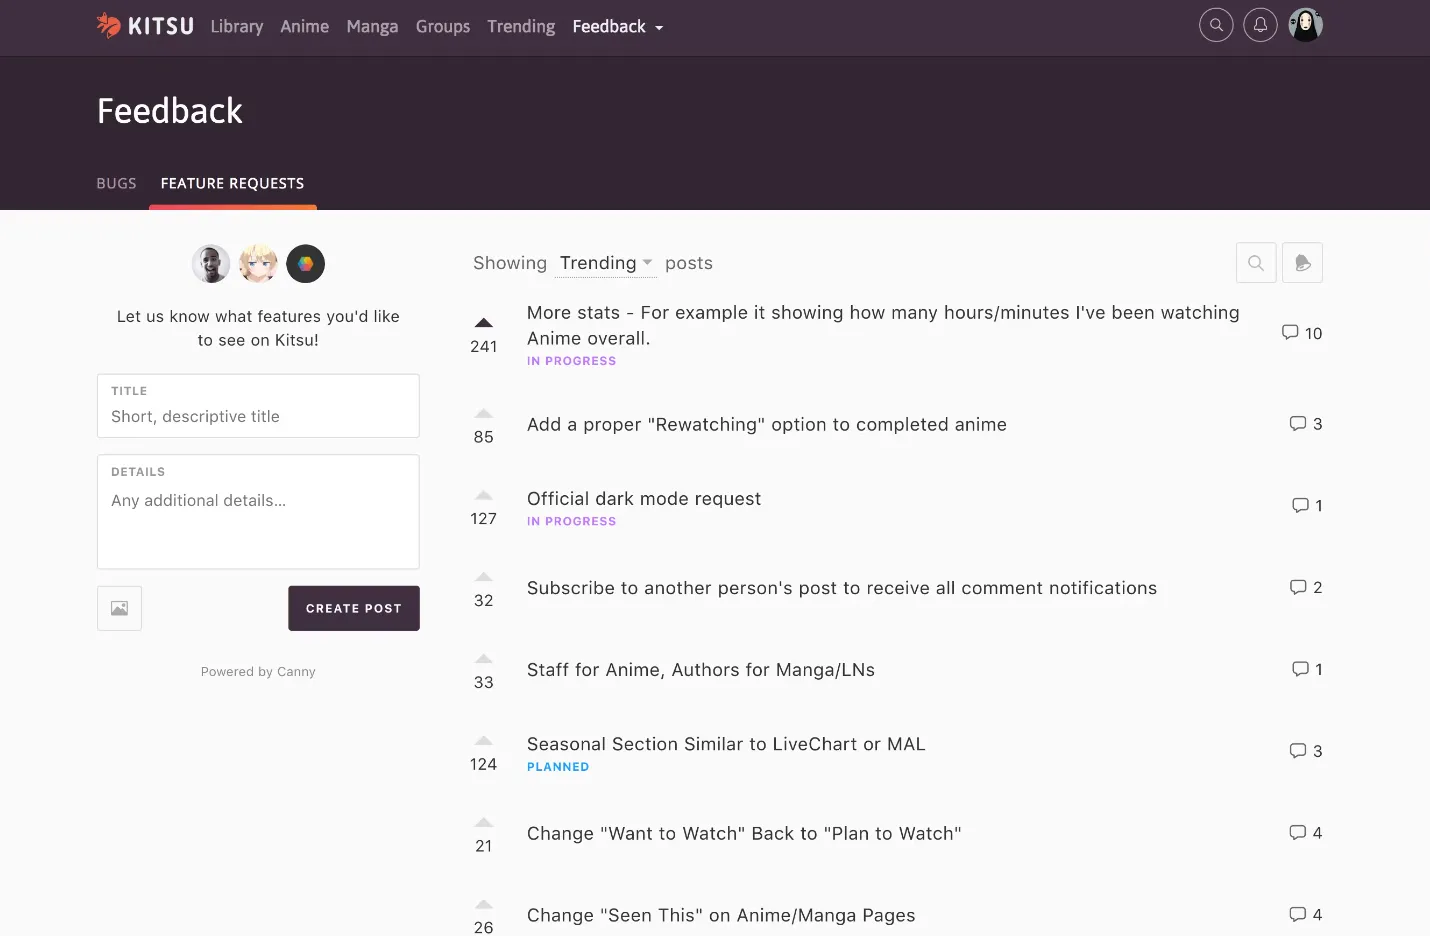Upvote the 'Seen This' change post
The image size is (1430, 936).
coord(484,905)
